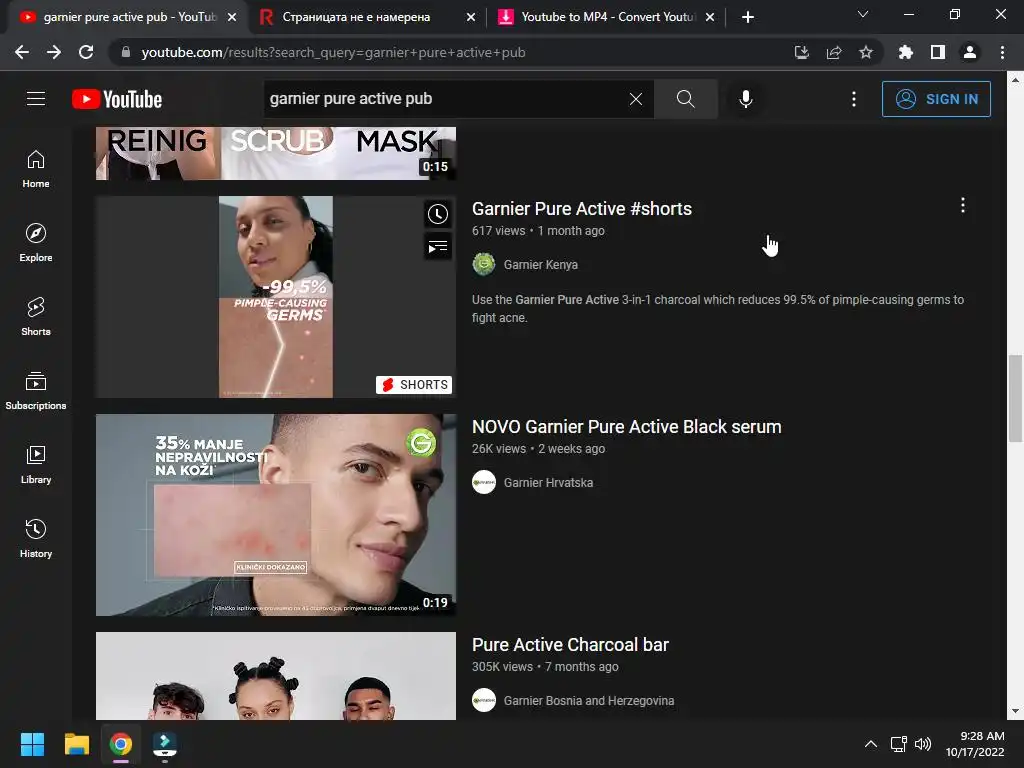The height and width of the screenshot is (768, 1024).
Task: Clear the search query with X
Action: click(x=635, y=99)
